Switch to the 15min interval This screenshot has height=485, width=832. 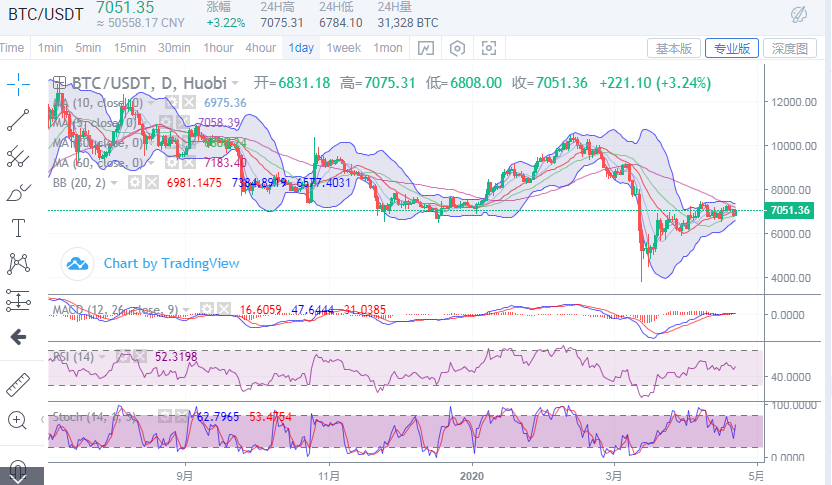[x=129, y=48]
